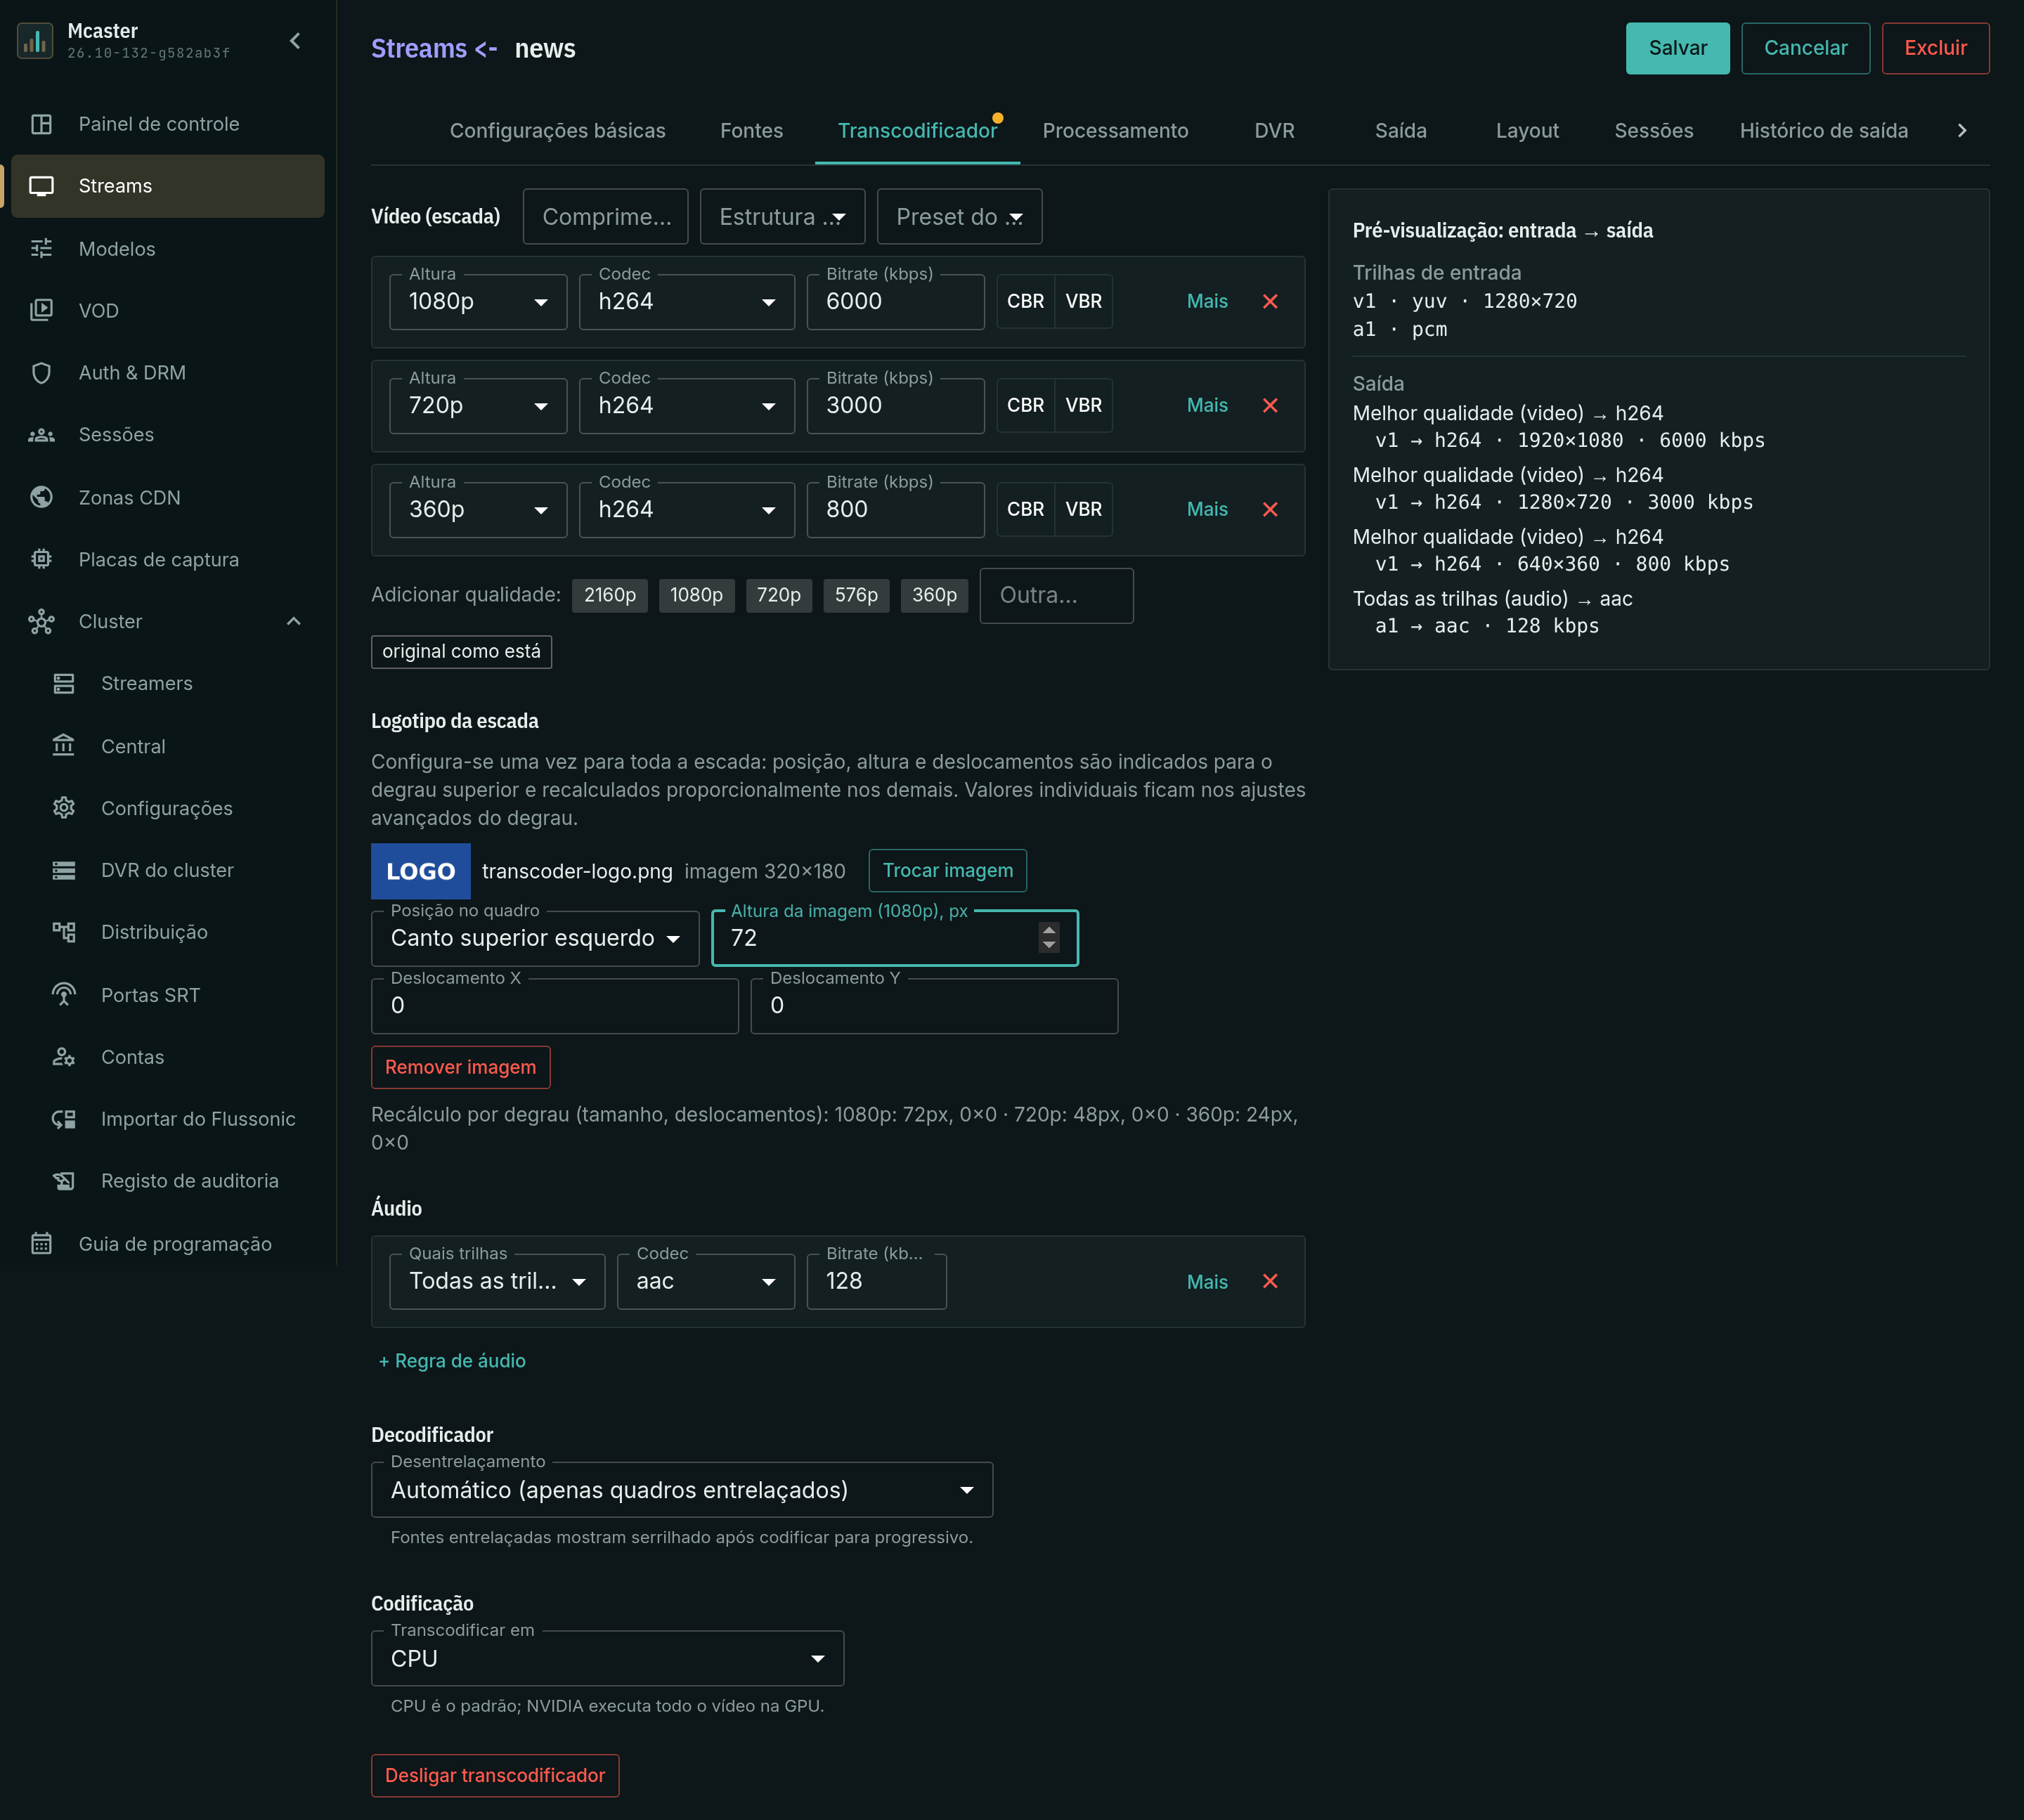The height and width of the screenshot is (1820, 2024).
Task: Open Guia de programação calendar icon
Action: (41, 1243)
